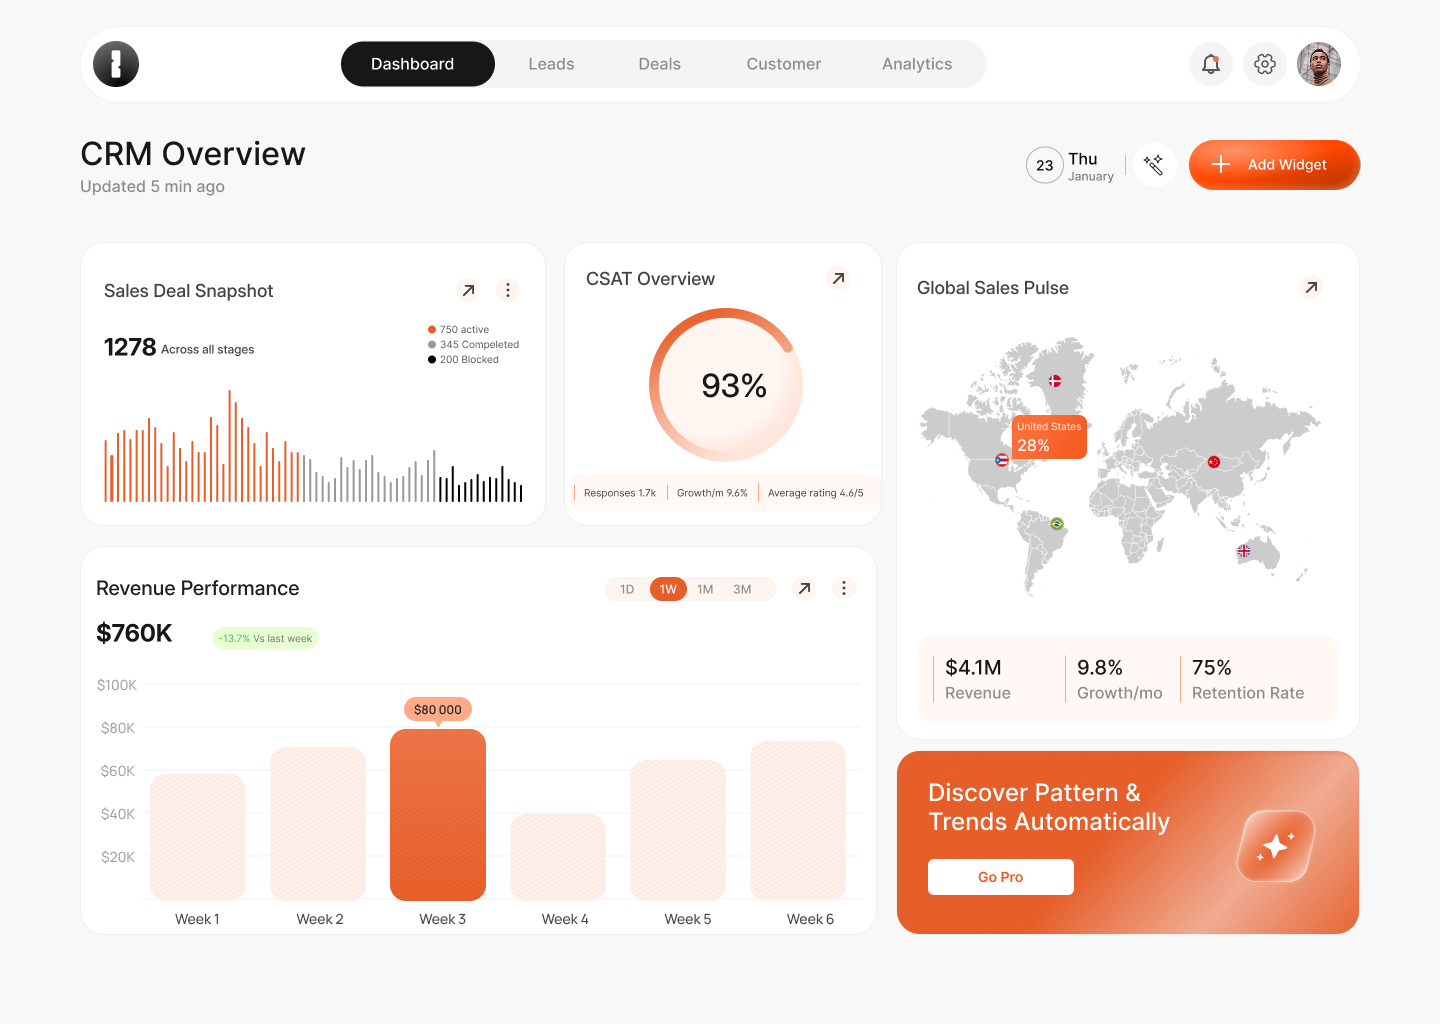Open Revenue Performance three-dot menu
The image size is (1440, 1024).
pyautogui.click(x=844, y=588)
